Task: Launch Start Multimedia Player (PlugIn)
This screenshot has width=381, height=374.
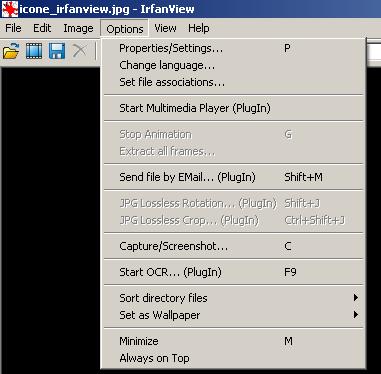Action: [233, 108]
